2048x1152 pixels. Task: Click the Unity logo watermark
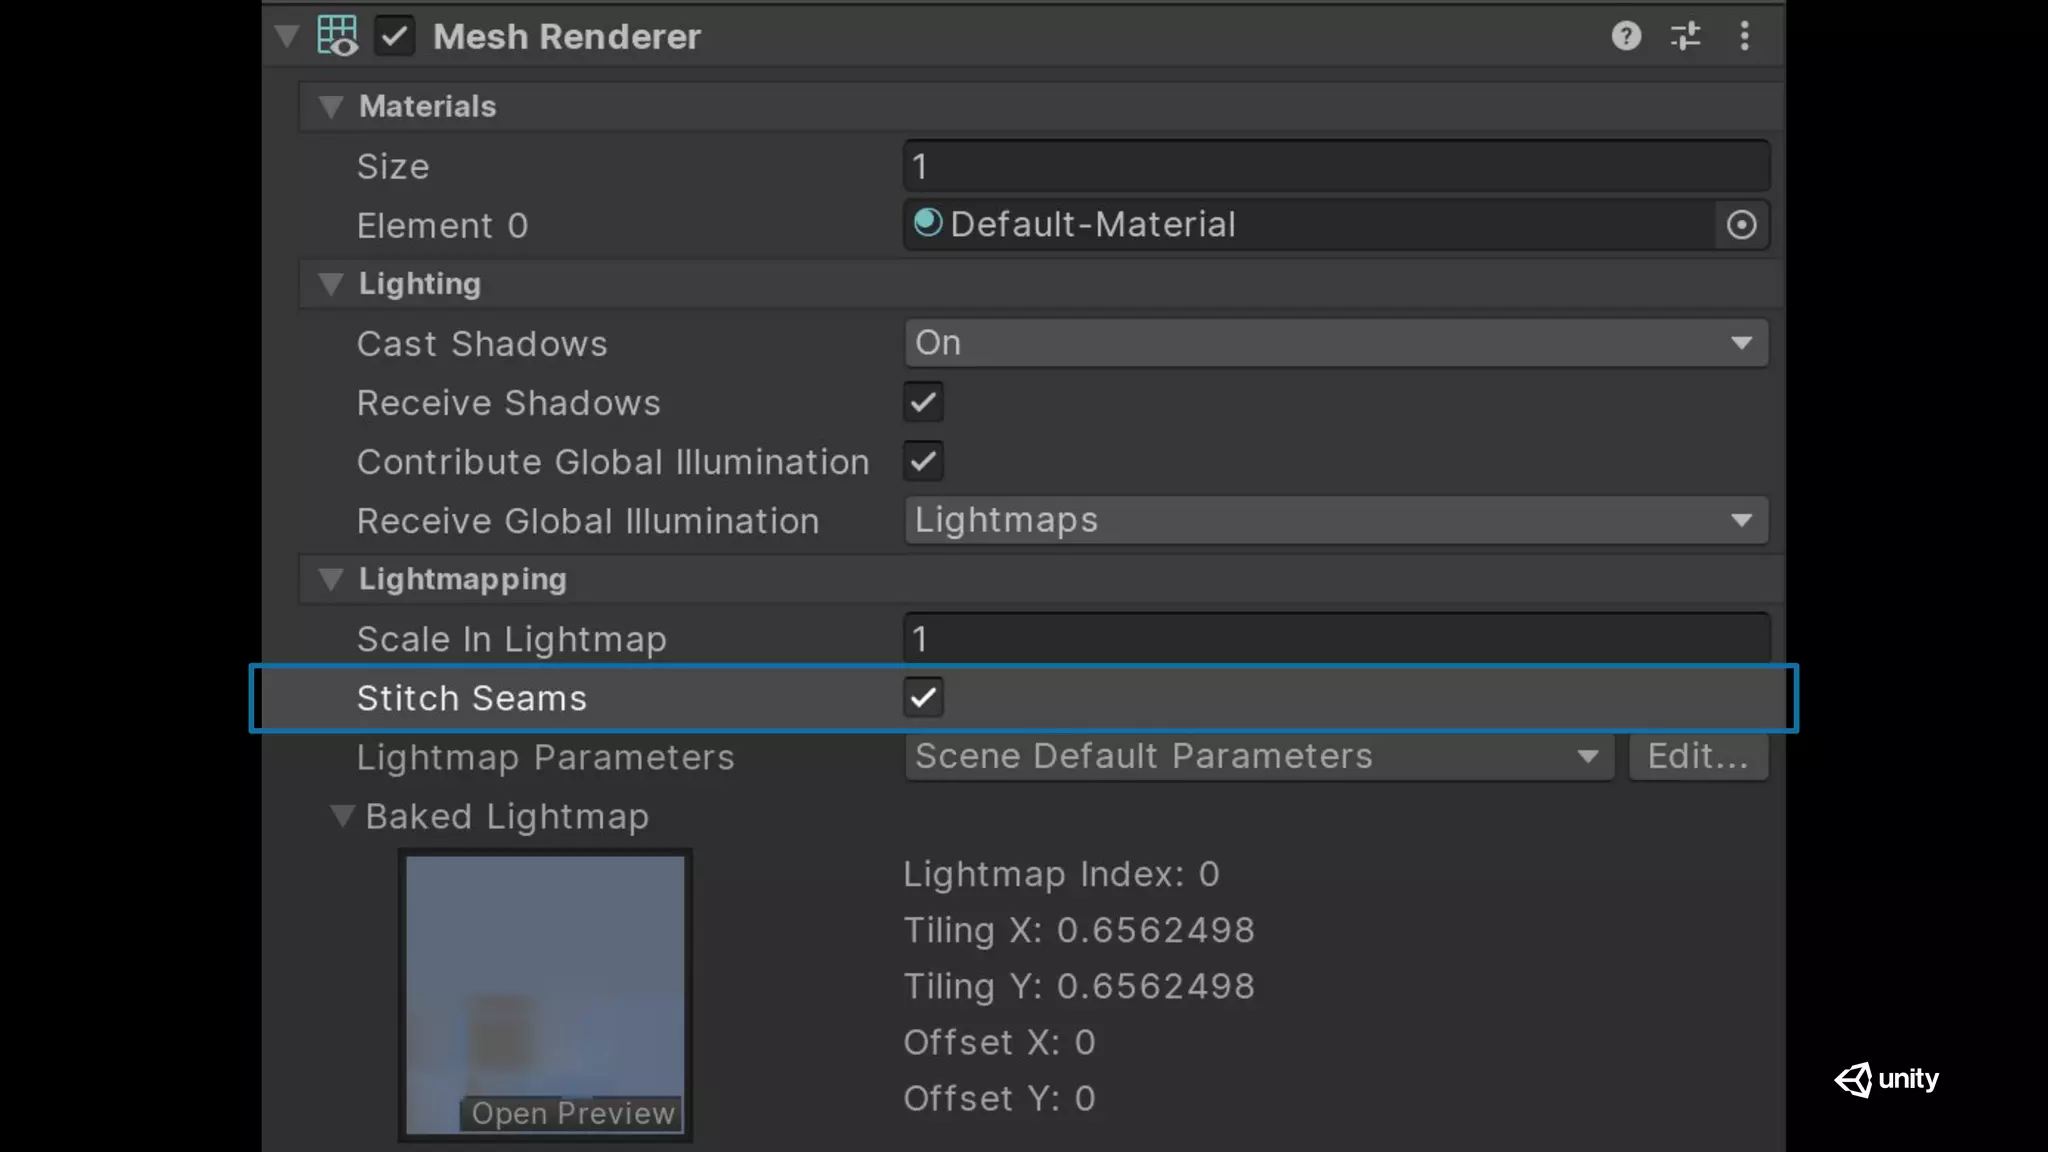[x=1886, y=1079]
